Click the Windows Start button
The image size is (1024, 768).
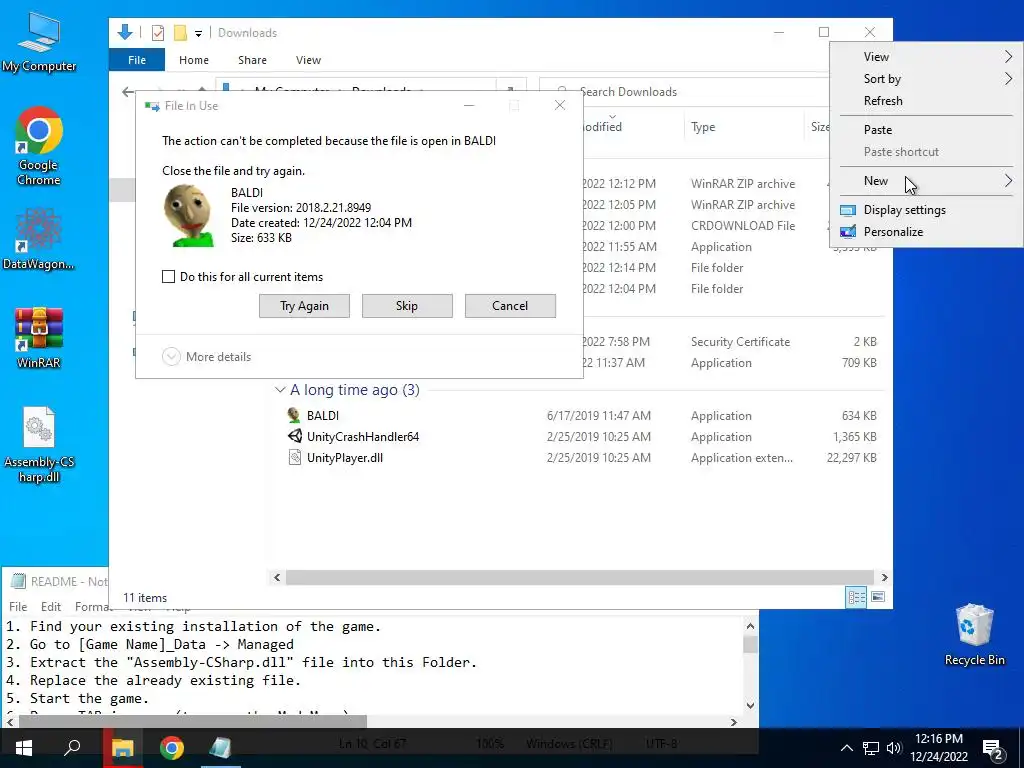click(x=24, y=748)
